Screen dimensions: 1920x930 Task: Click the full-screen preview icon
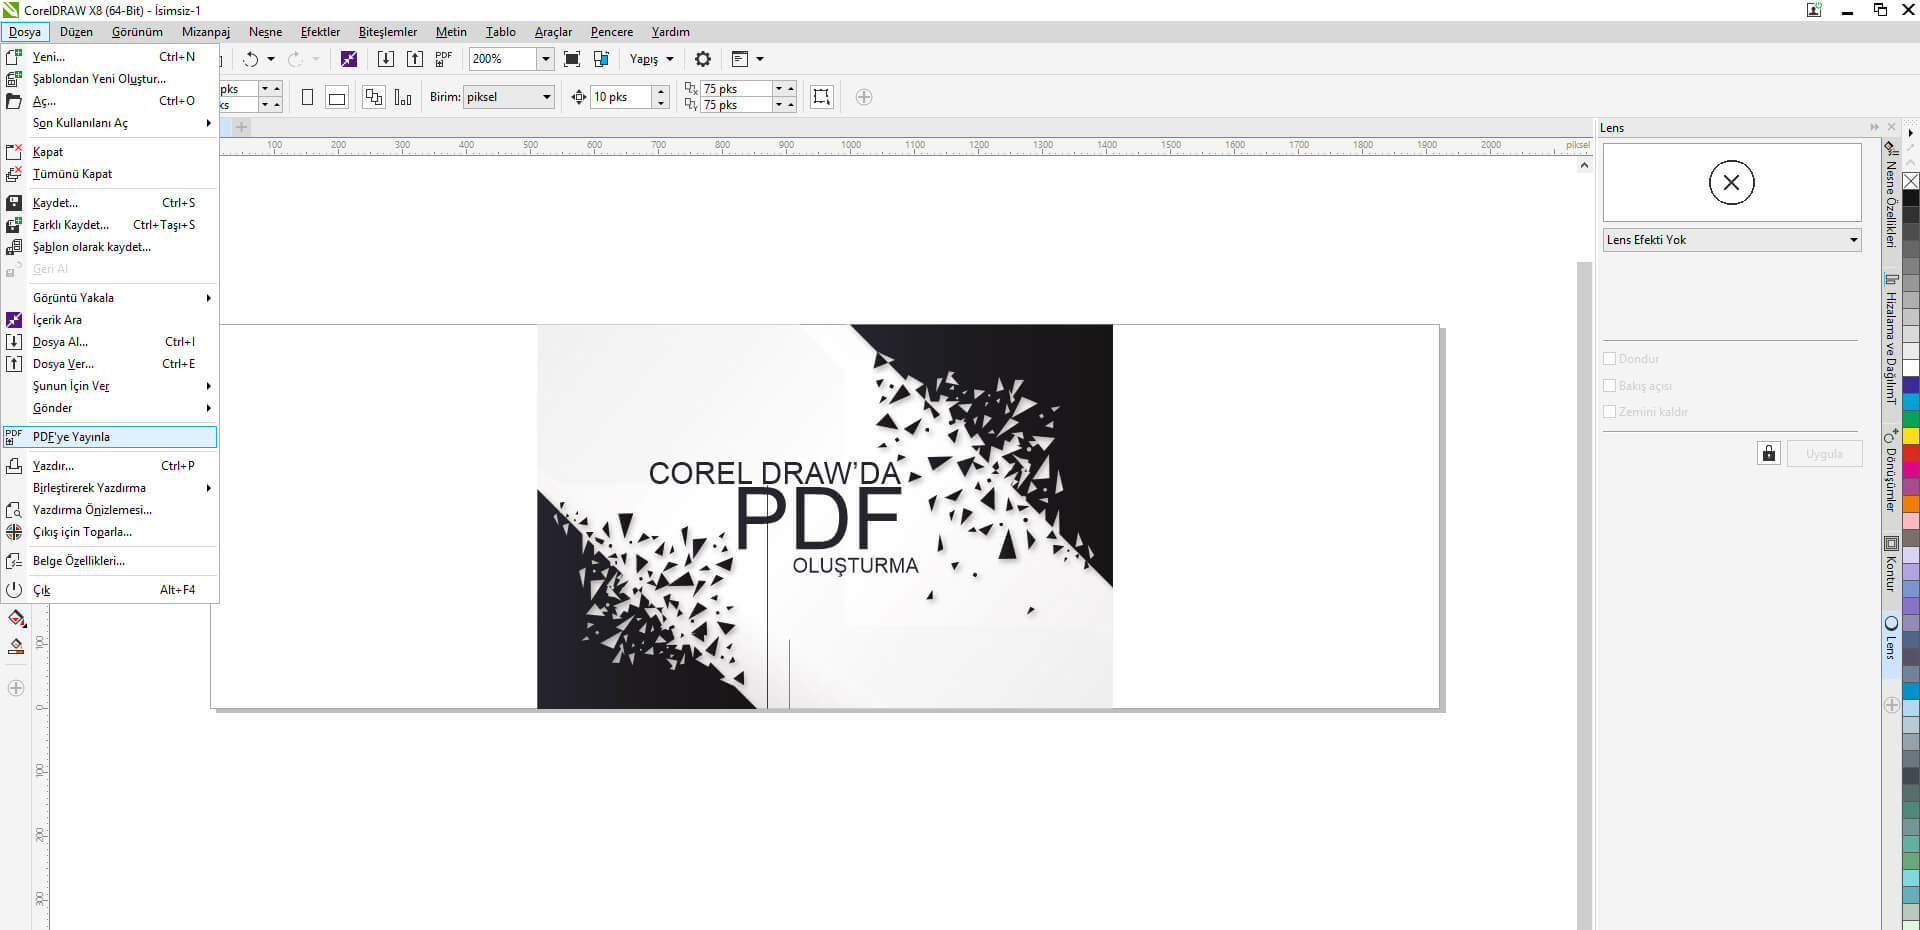click(x=572, y=59)
